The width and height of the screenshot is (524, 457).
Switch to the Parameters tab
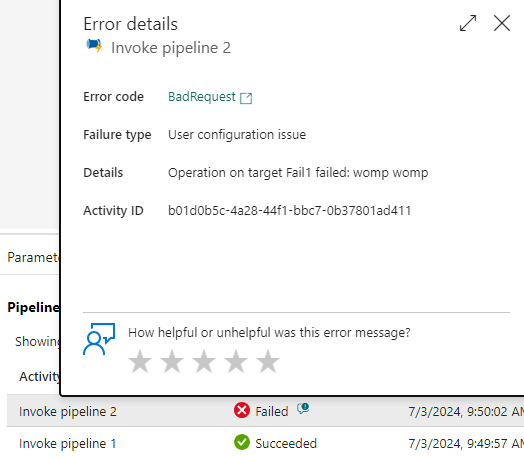click(33, 258)
